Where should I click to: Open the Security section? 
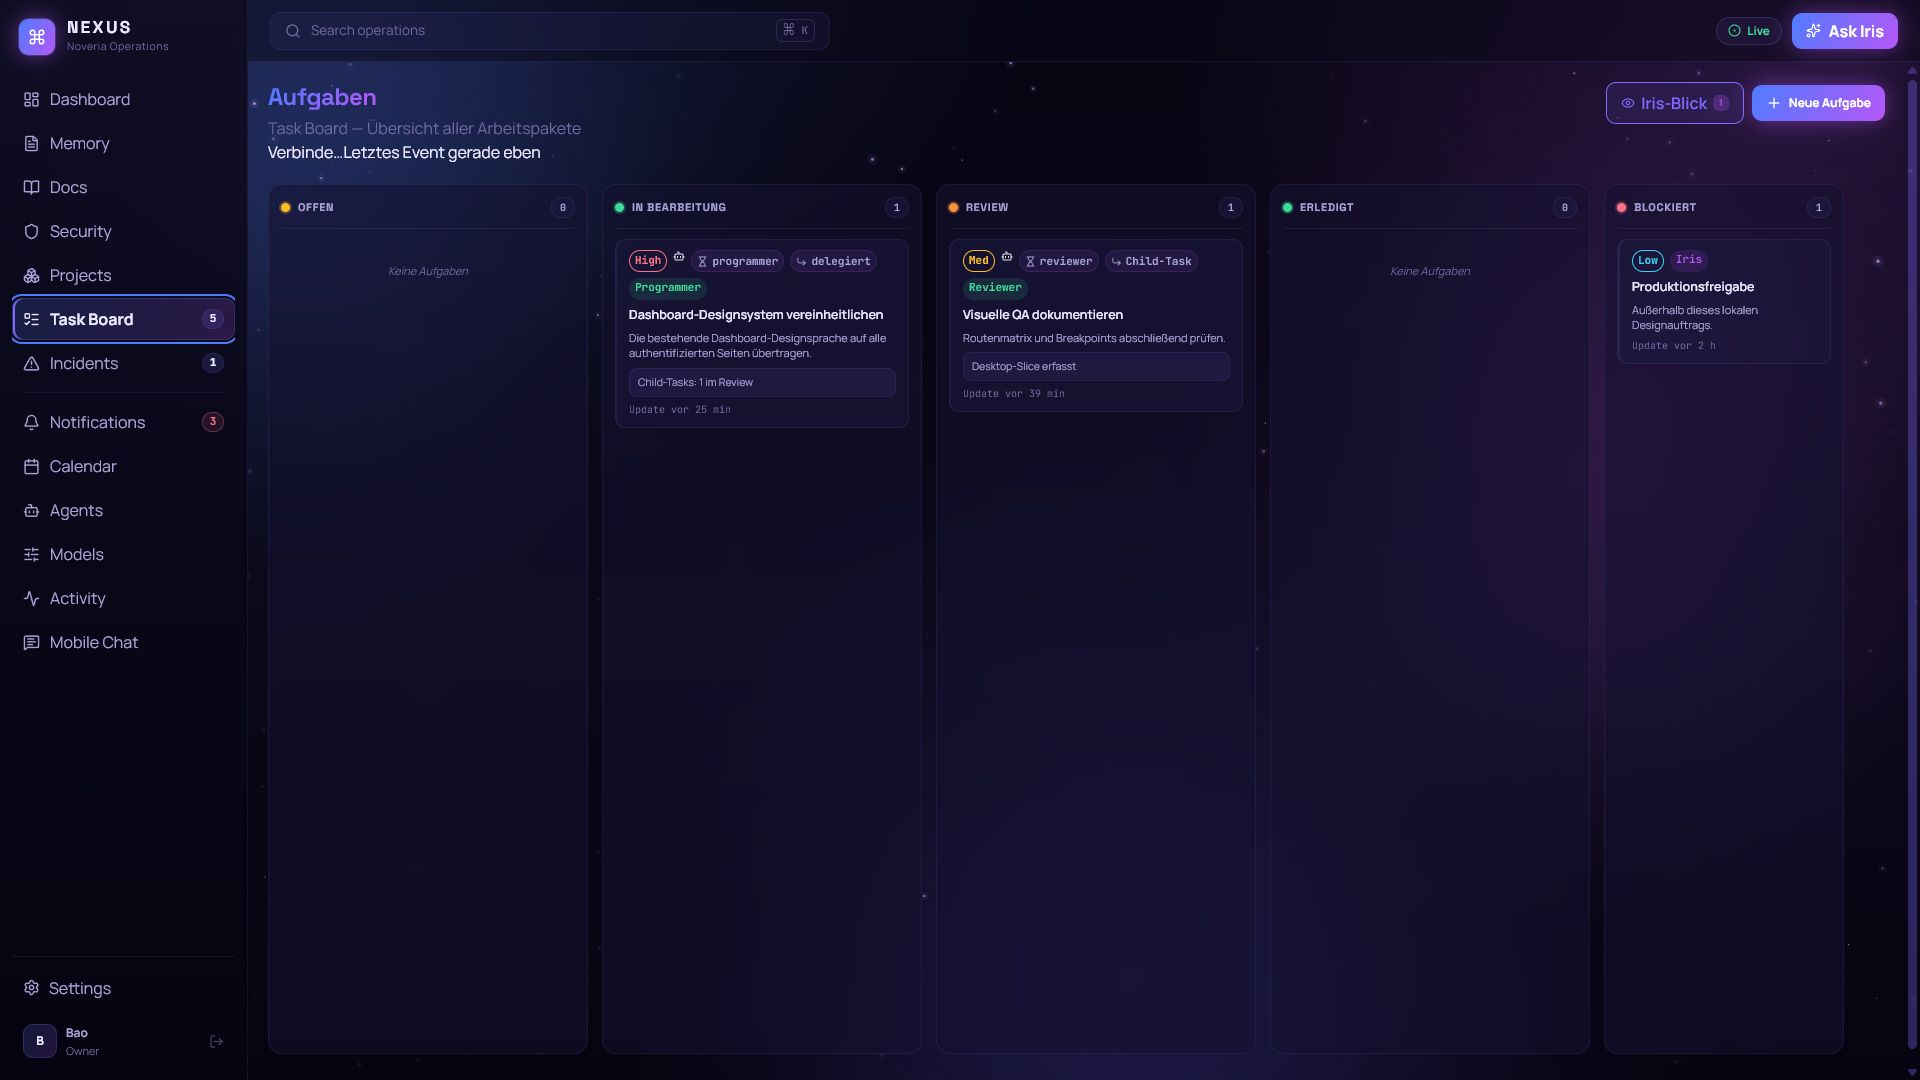click(123, 231)
